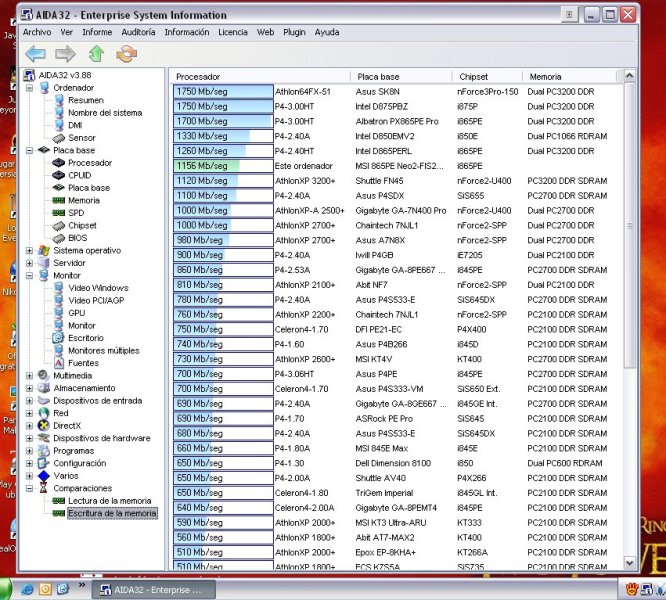Click the AIDA32 v3.88 root icon
666x600 pixels.
click(x=29, y=75)
